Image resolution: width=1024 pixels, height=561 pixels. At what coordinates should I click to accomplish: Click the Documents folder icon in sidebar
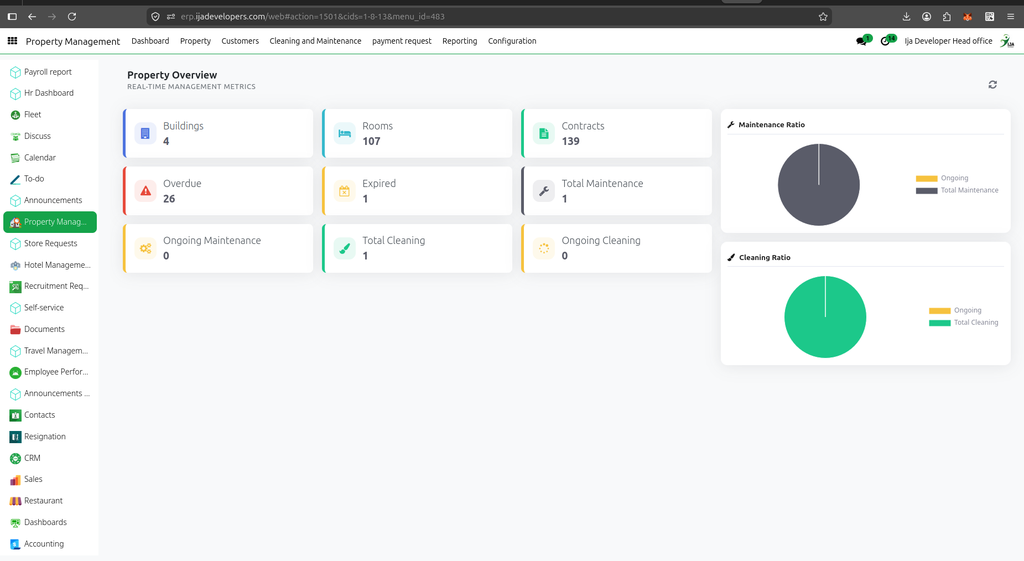pyautogui.click(x=15, y=329)
